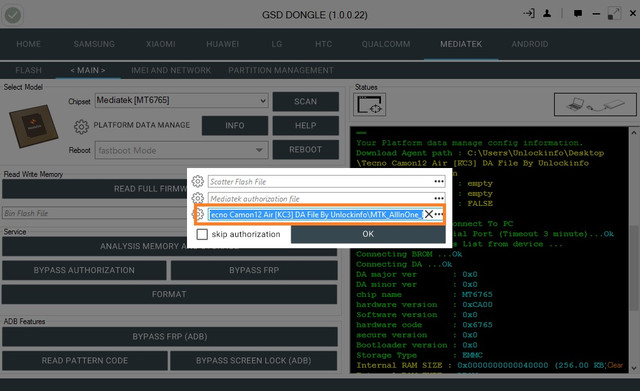
Task: Open the user account icon in title bar
Action: click(547, 14)
